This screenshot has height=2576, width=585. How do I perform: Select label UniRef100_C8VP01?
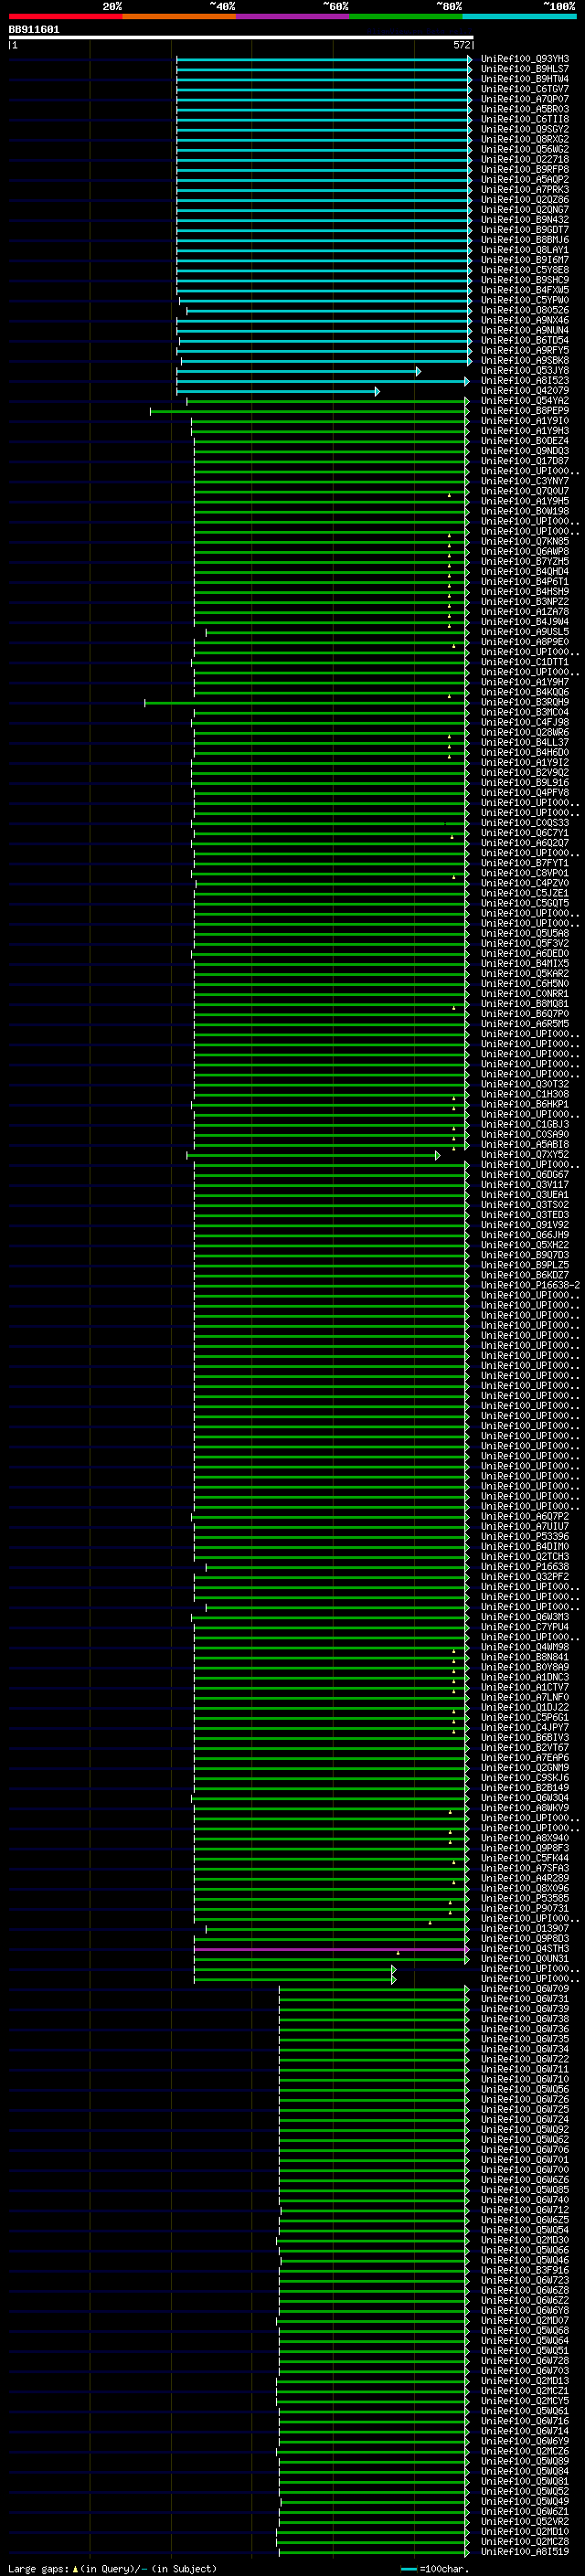[x=525, y=873]
